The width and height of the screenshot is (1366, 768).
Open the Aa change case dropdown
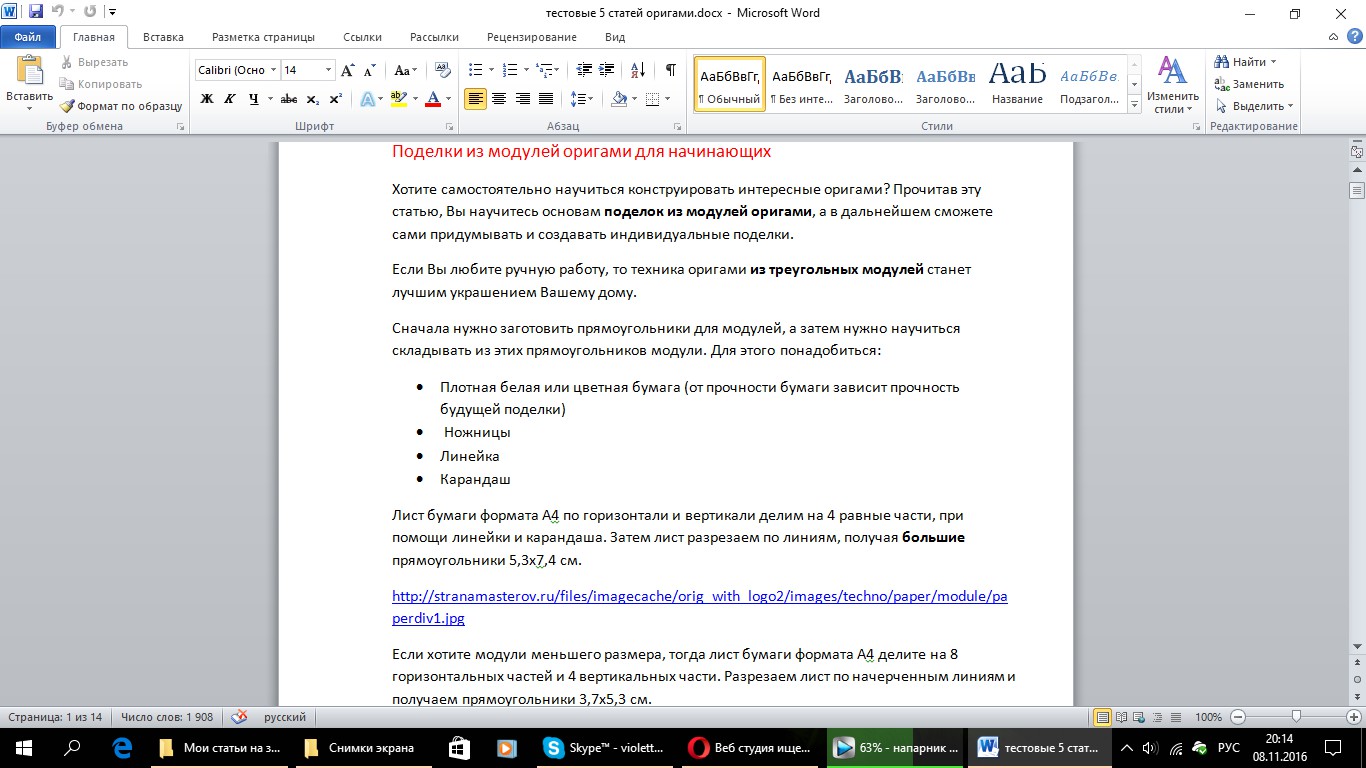pyautogui.click(x=405, y=70)
